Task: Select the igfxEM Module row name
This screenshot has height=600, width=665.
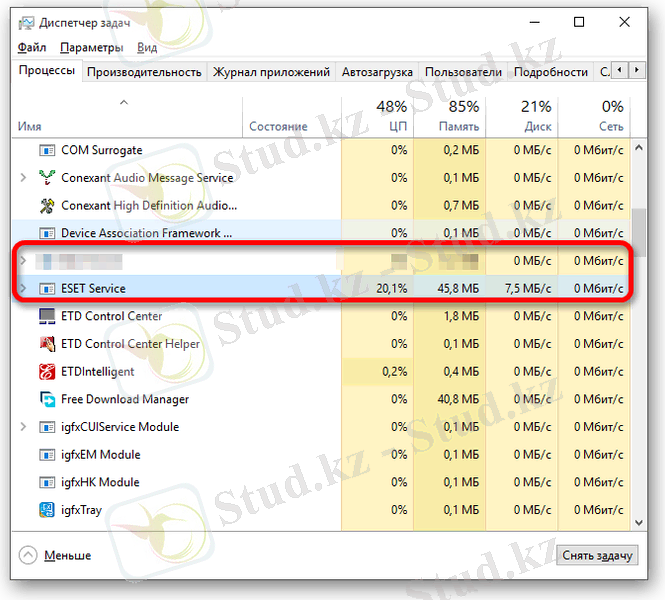Action: [x=101, y=455]
